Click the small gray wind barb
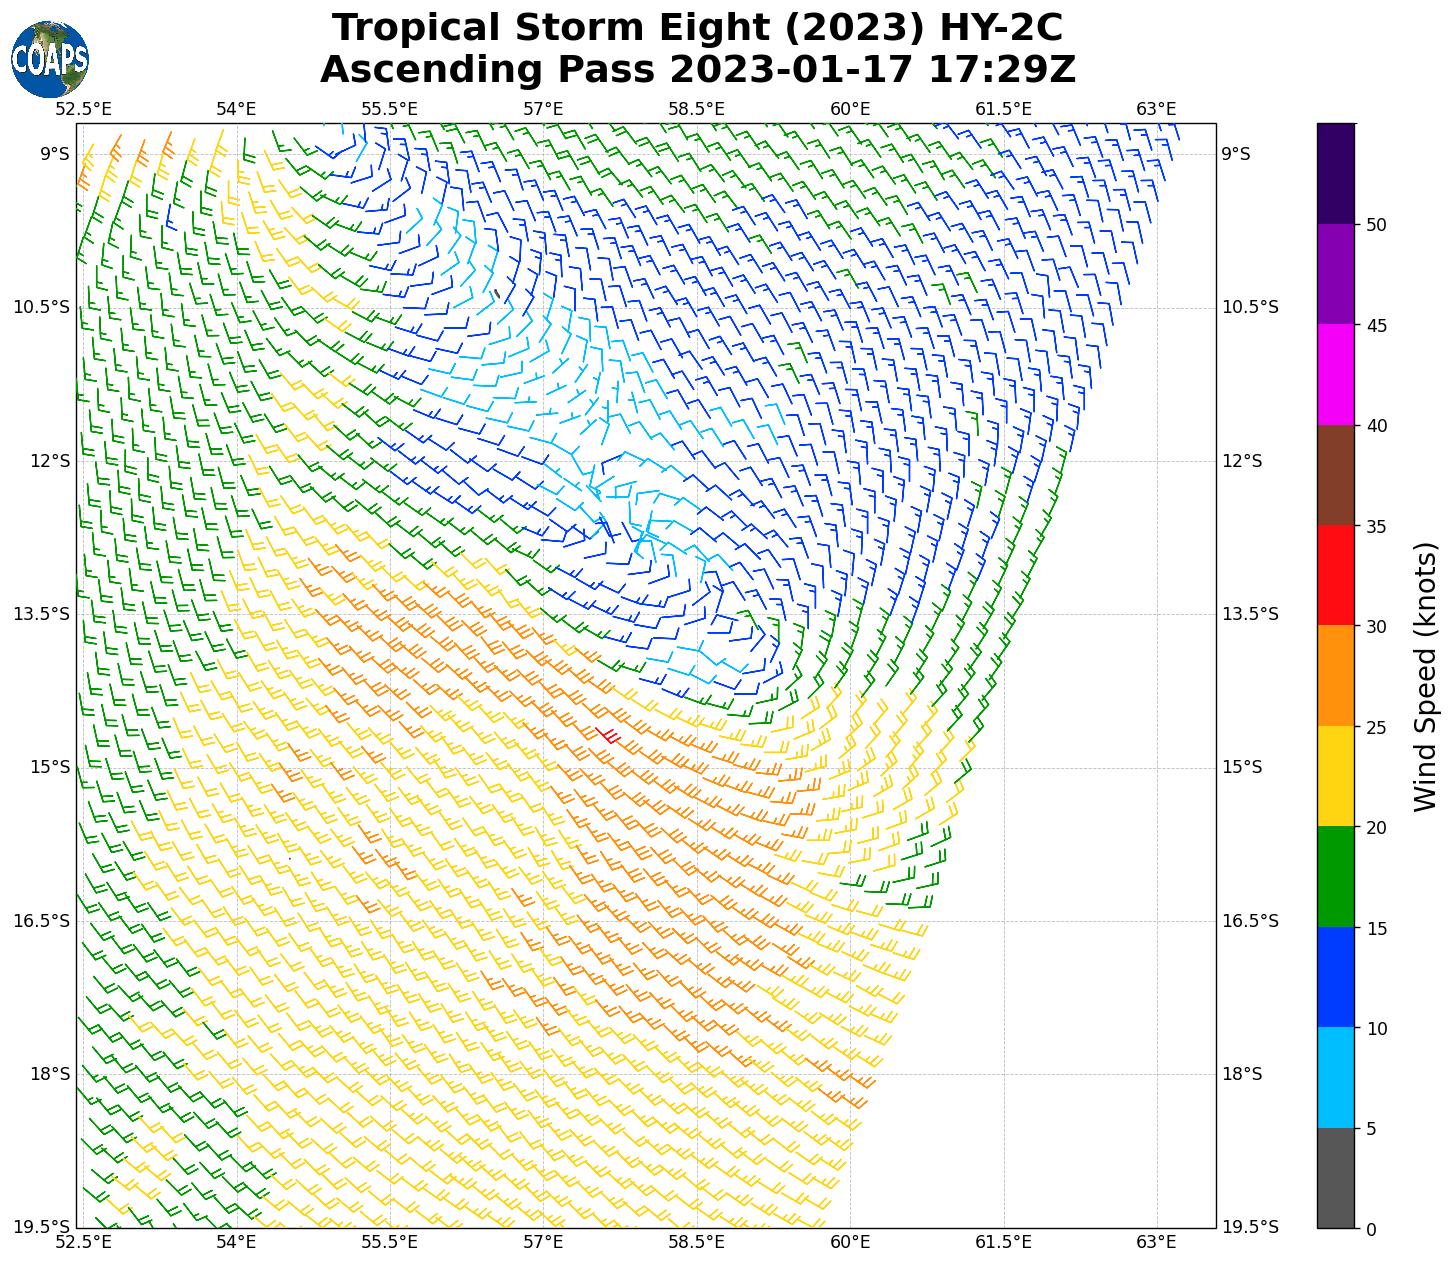 (496, 294)
